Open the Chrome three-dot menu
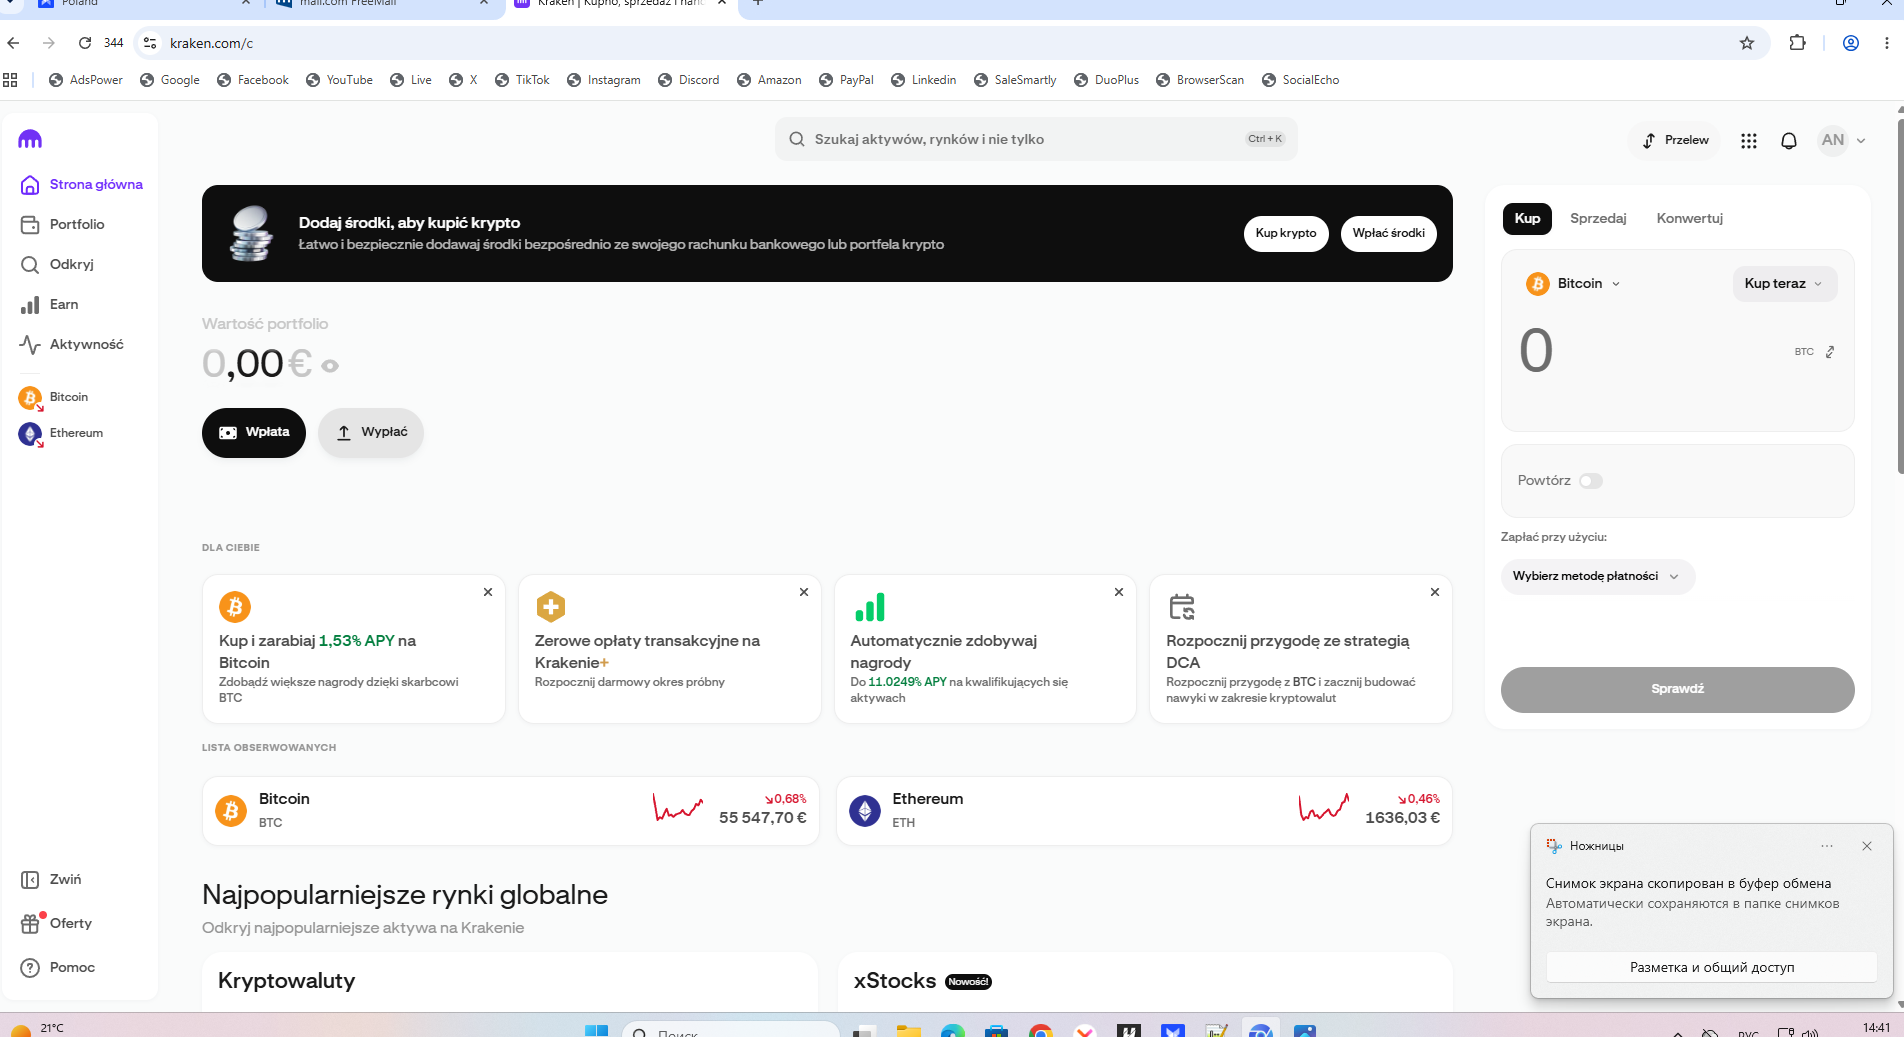 (x=1886, y=43)
